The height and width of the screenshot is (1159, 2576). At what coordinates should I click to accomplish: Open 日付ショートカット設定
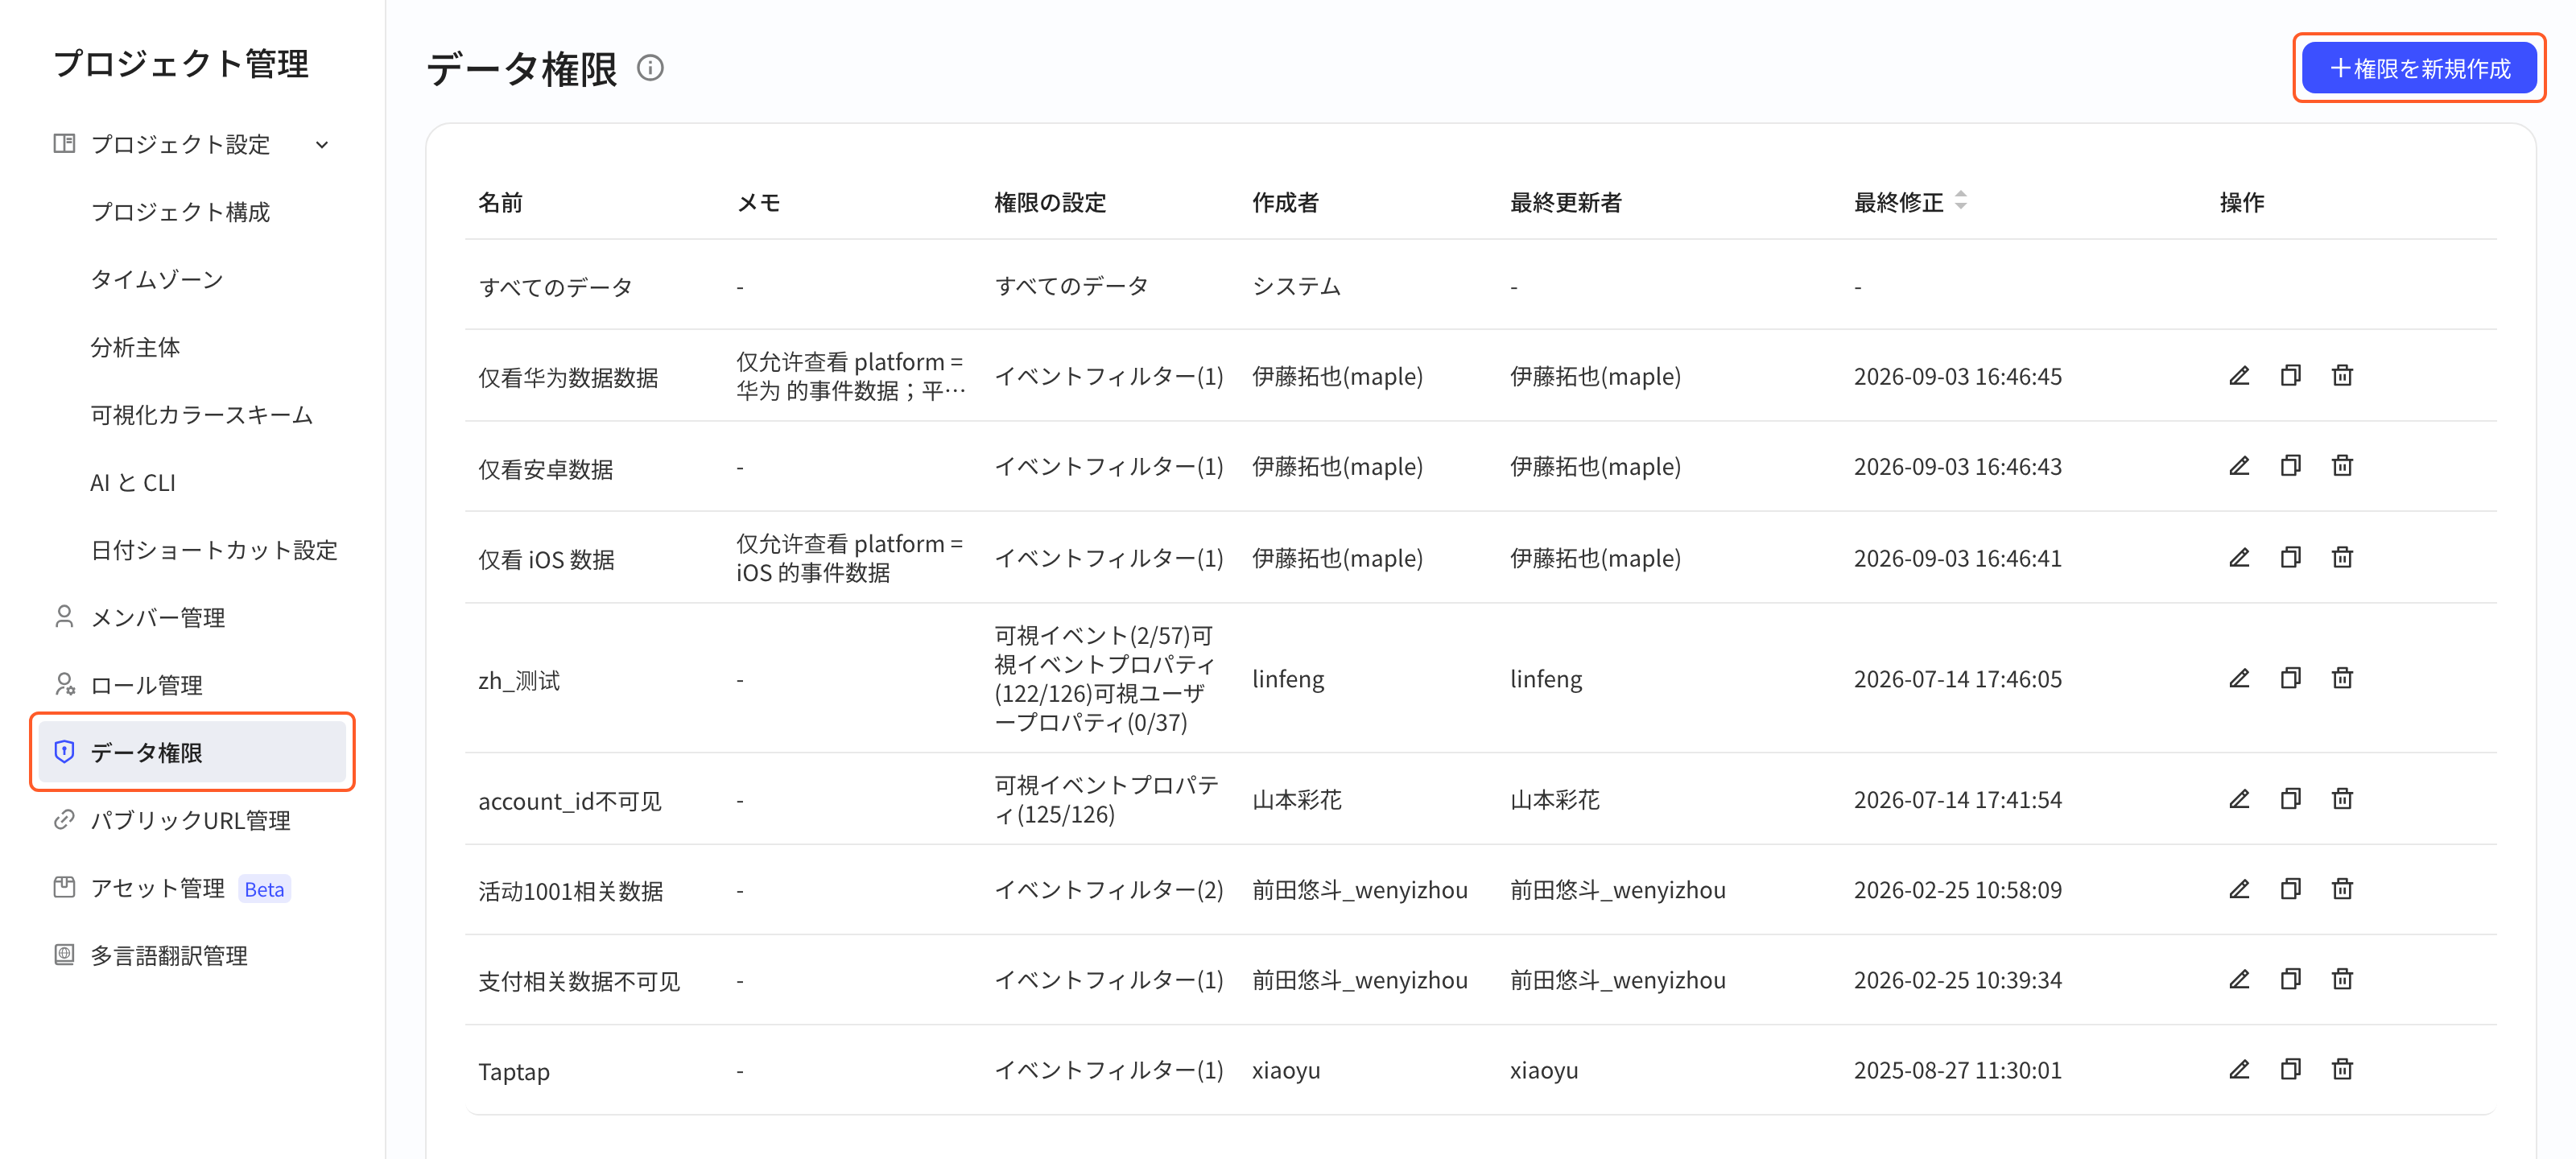click(214, 550)
